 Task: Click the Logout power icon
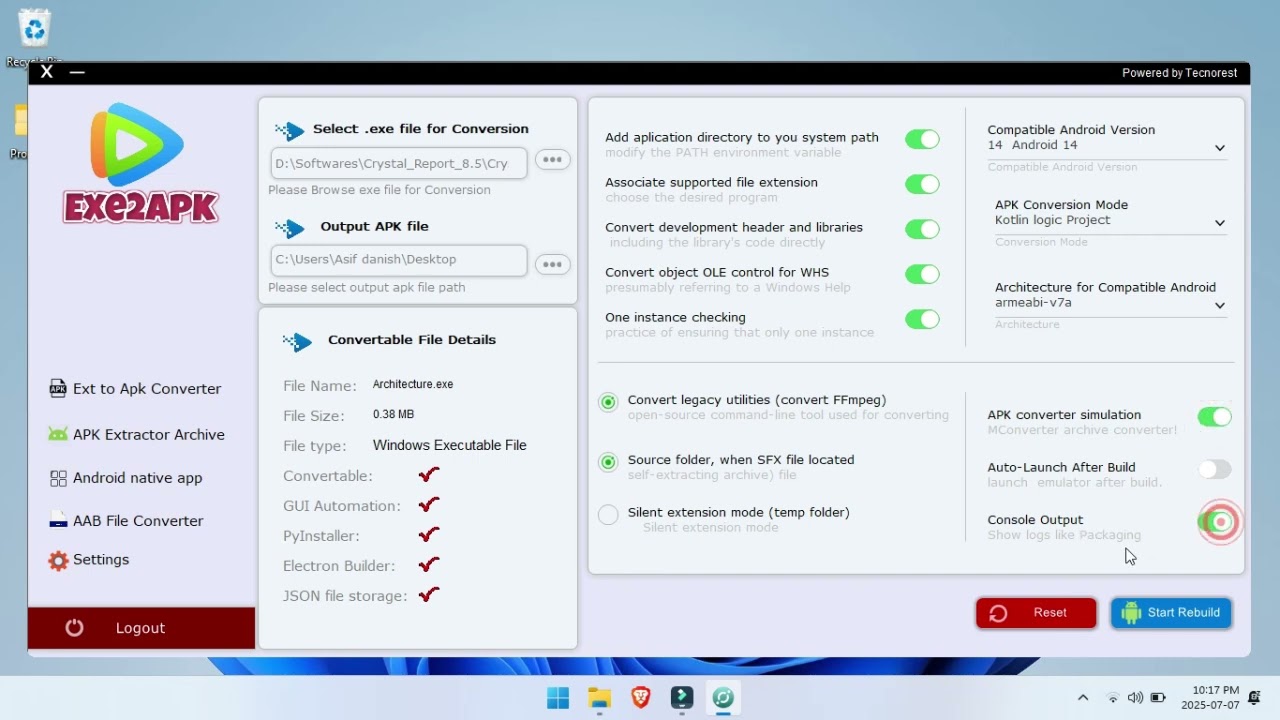pyautogui.click(x=74, y=627)
